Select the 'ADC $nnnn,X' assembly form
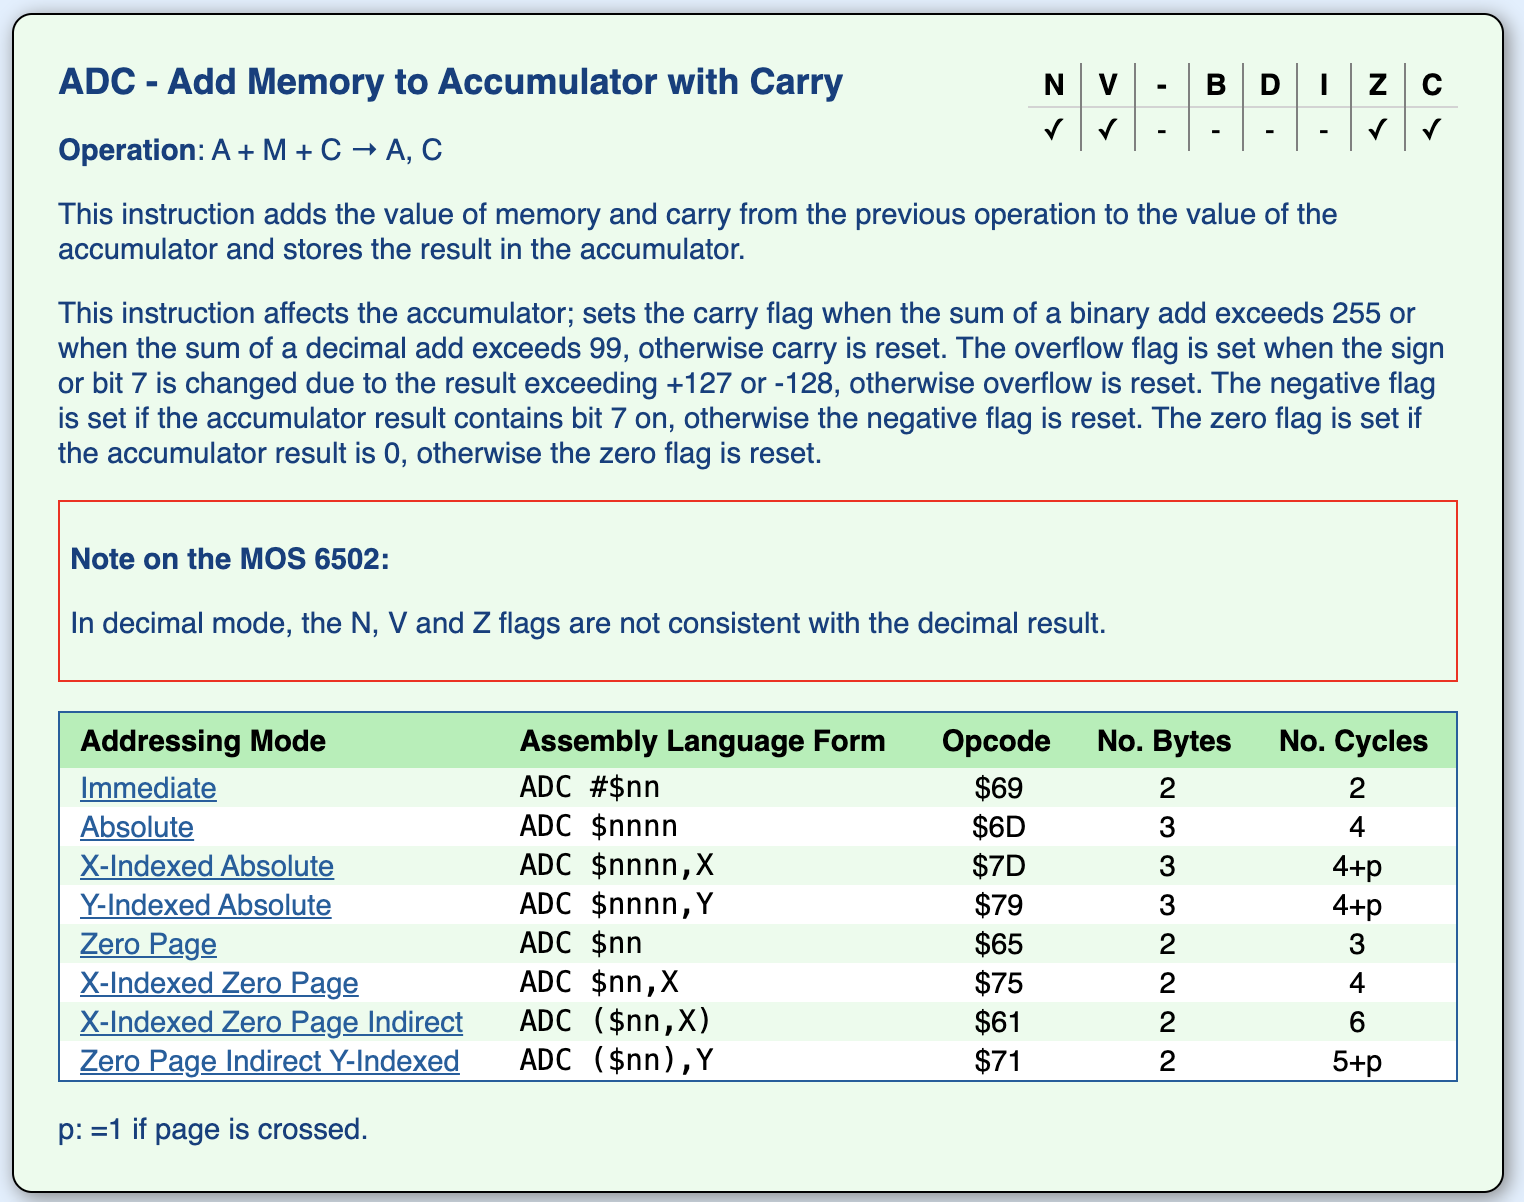Viewport: 1524px width, 1202px height. (x=617, y=866)
